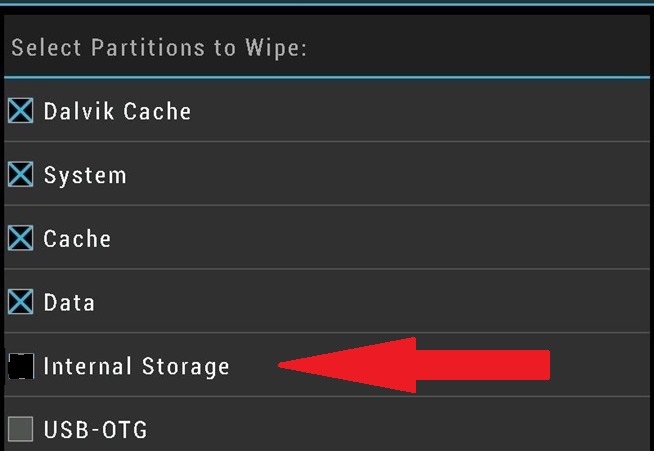This screenshot has width=654, height=451.
Task: Click empty space right of the Data label
Action: pyautogui.click(x=400, y=302)
